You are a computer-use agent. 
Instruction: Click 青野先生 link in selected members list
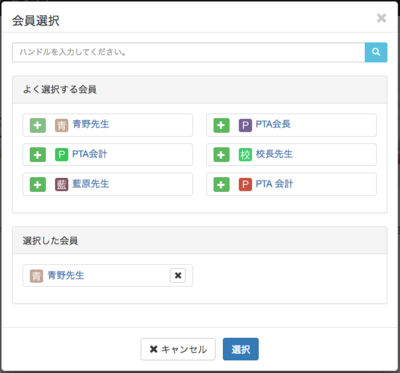click(66, 275)
